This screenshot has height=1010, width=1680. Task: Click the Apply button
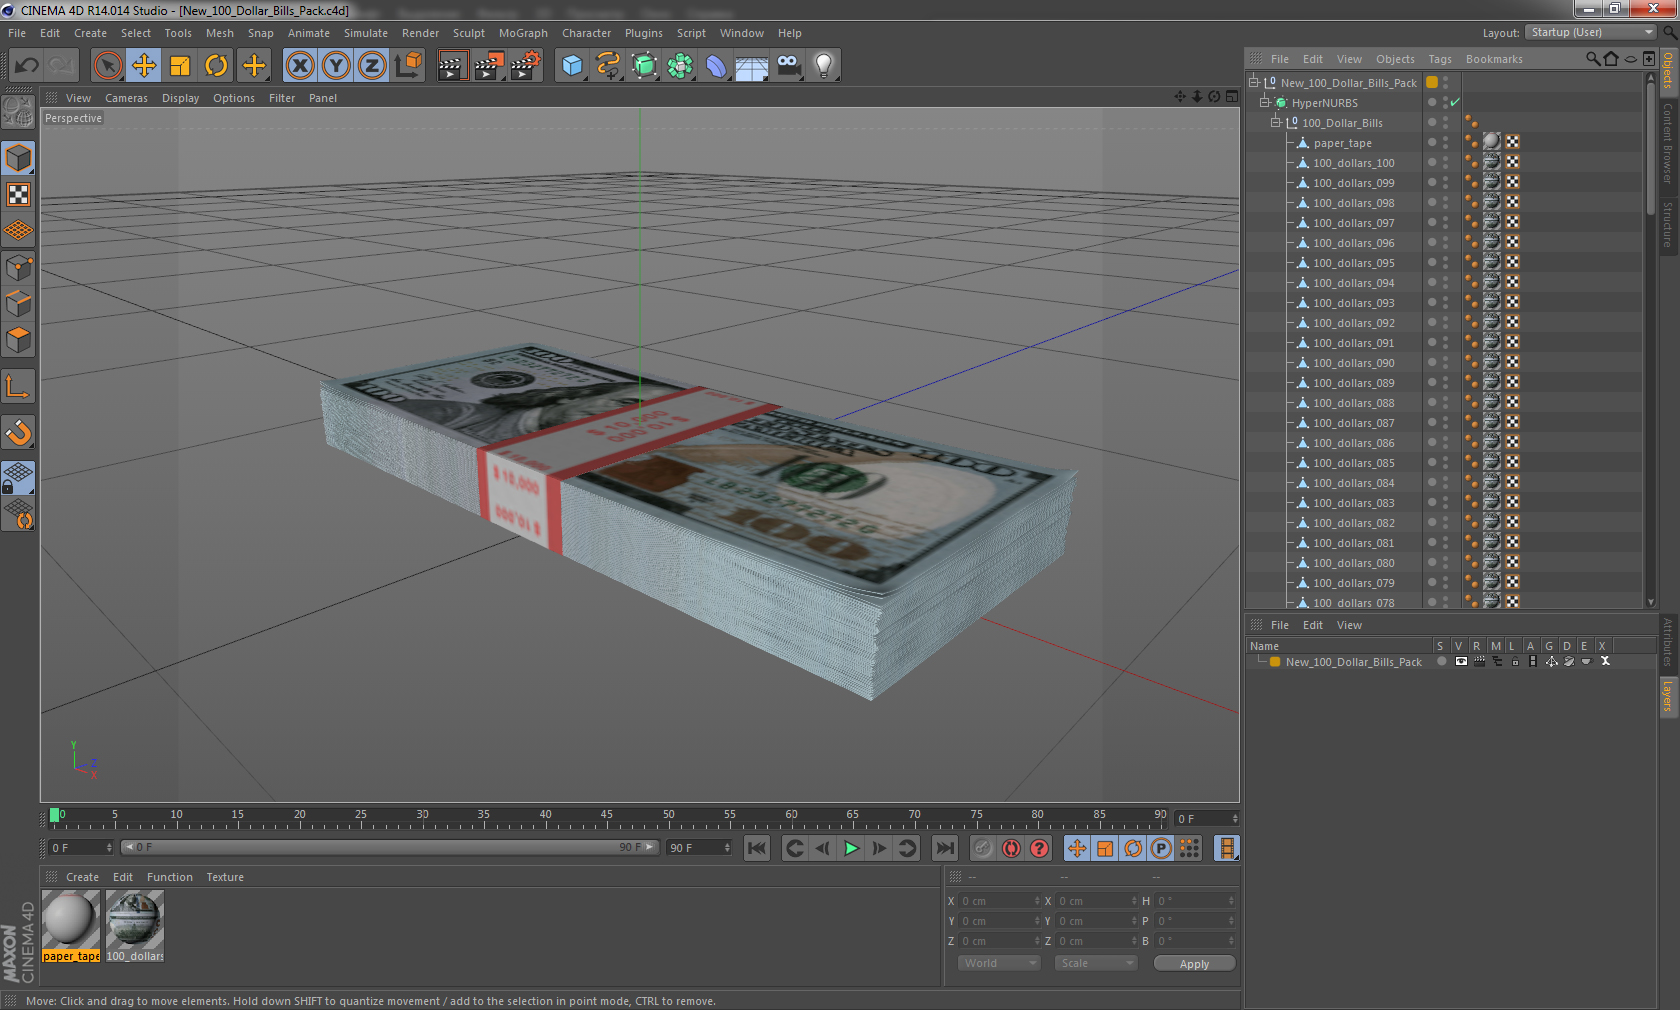[x=1194, y=964]
